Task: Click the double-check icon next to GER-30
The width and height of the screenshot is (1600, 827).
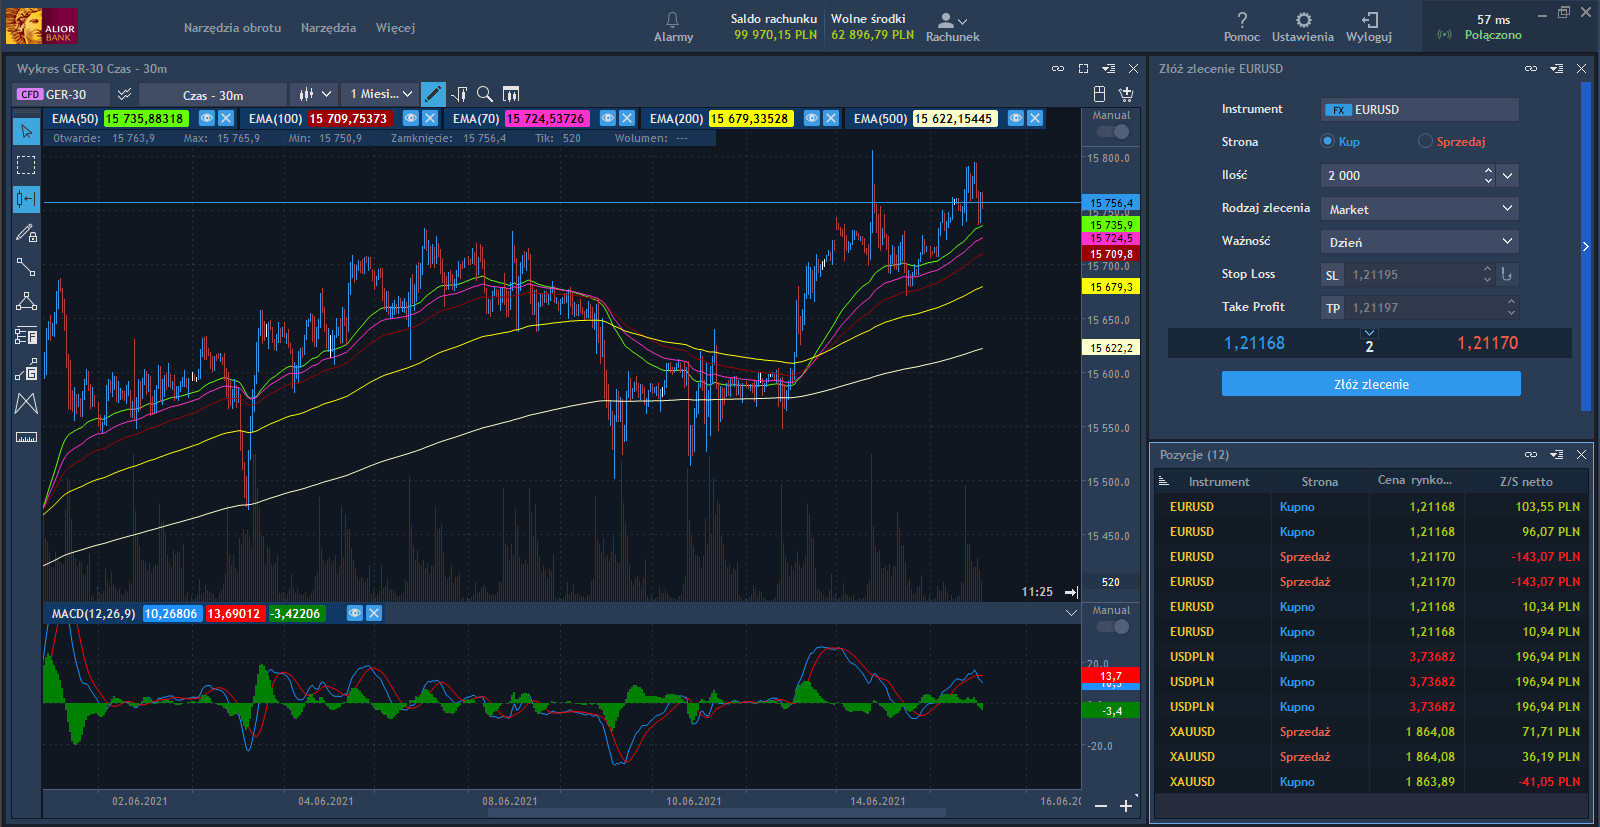Action: [124, 94]
